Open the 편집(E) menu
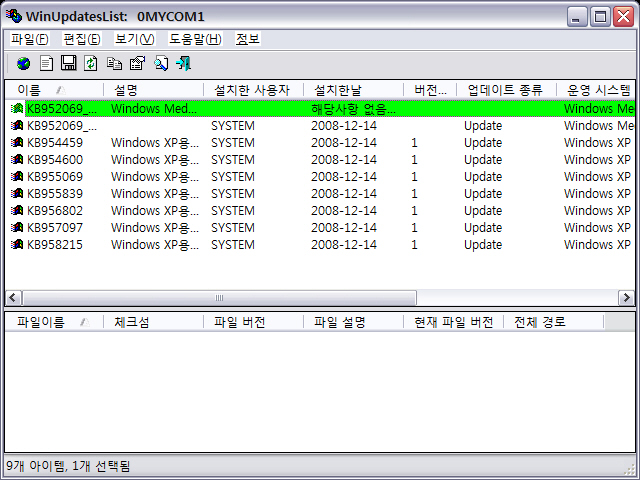The height and width of the screenshot is (480, 640). click(82, 39)
